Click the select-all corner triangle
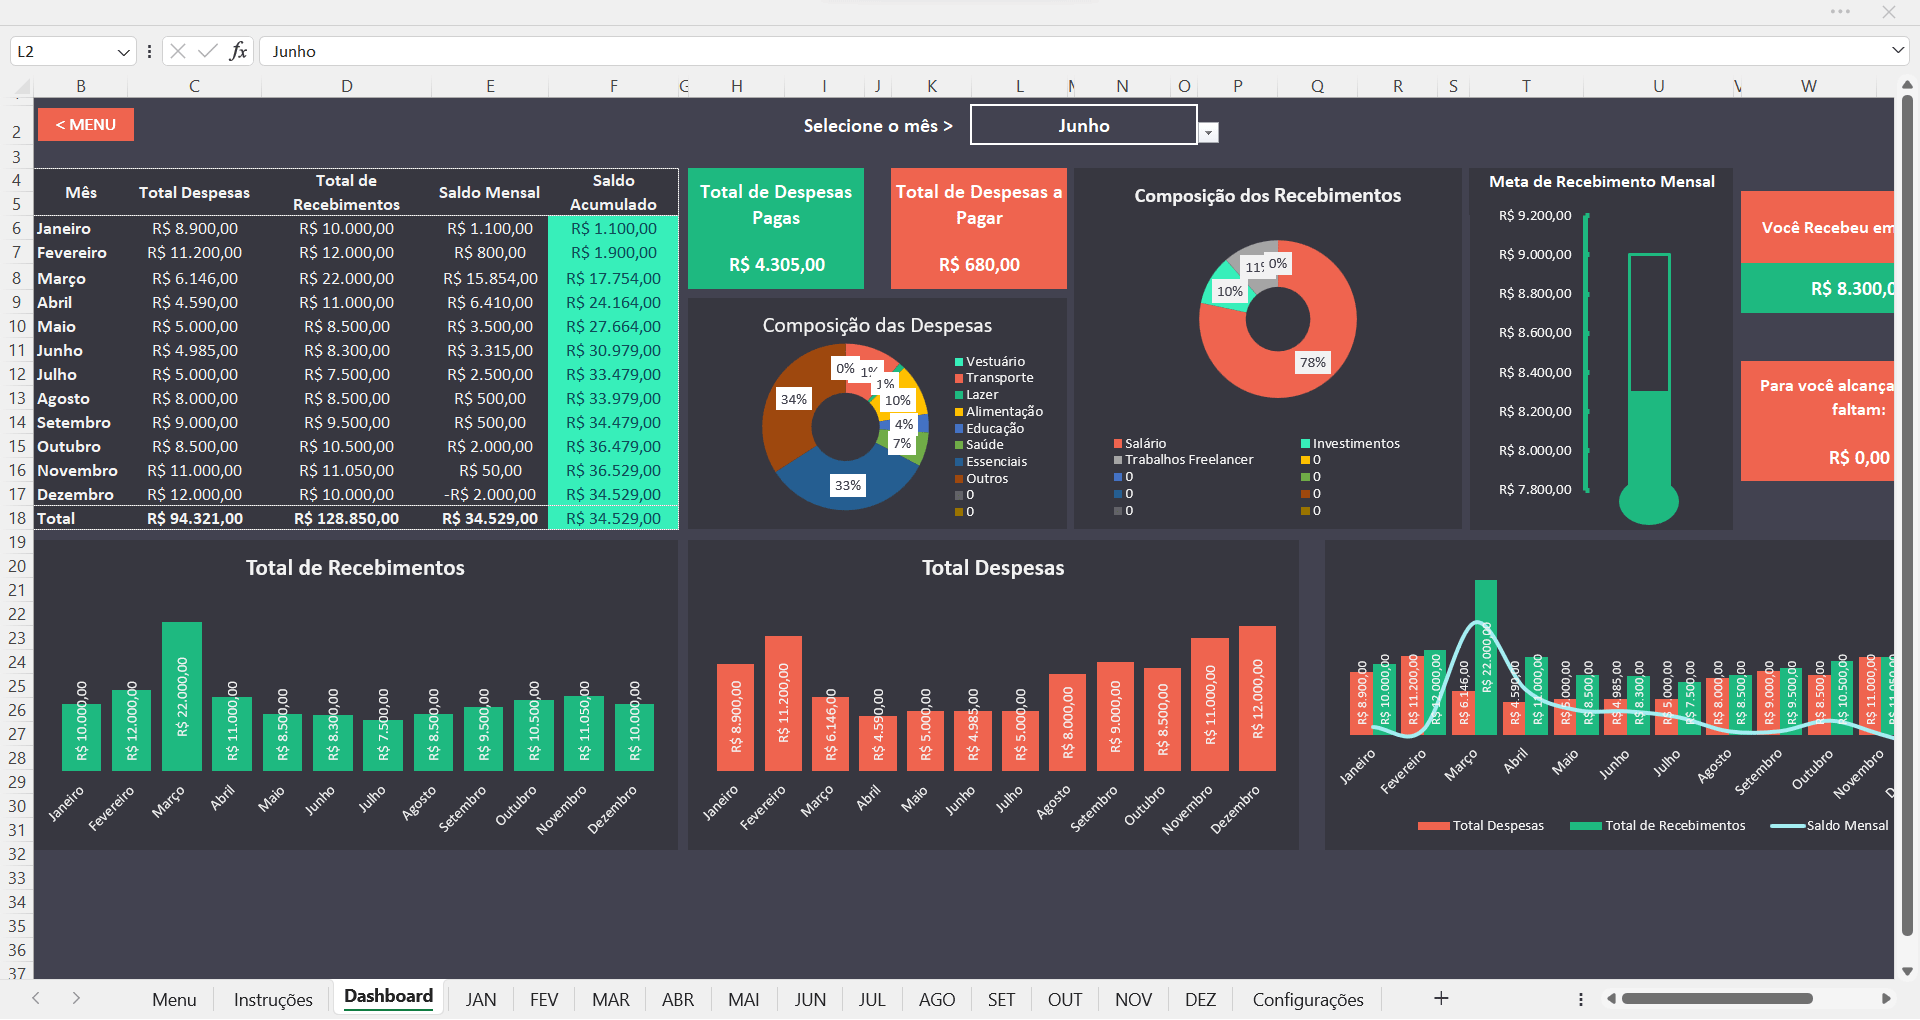 pyautogui.click(x=22, y=87)
